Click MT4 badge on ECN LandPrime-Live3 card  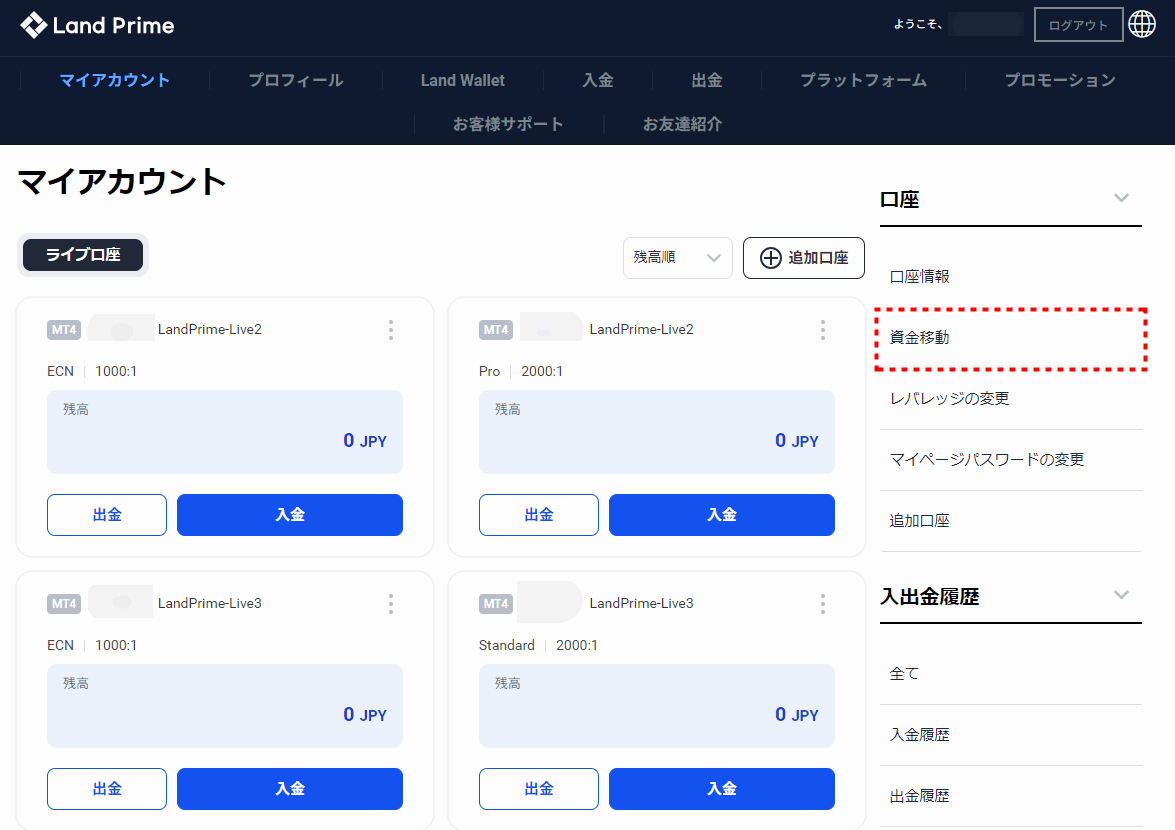[64, 604]
